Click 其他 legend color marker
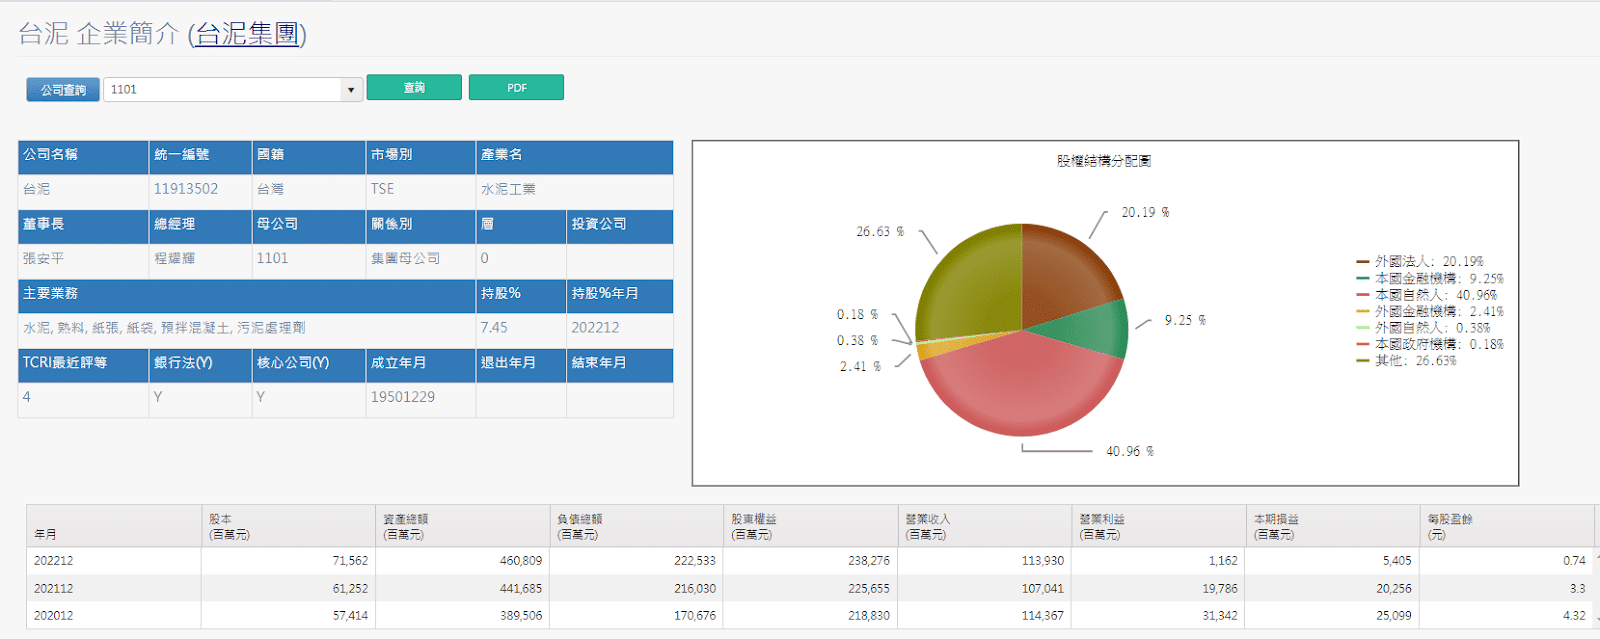The height and width of the screenshot is (639, 1600). (x=1362, y=361)
